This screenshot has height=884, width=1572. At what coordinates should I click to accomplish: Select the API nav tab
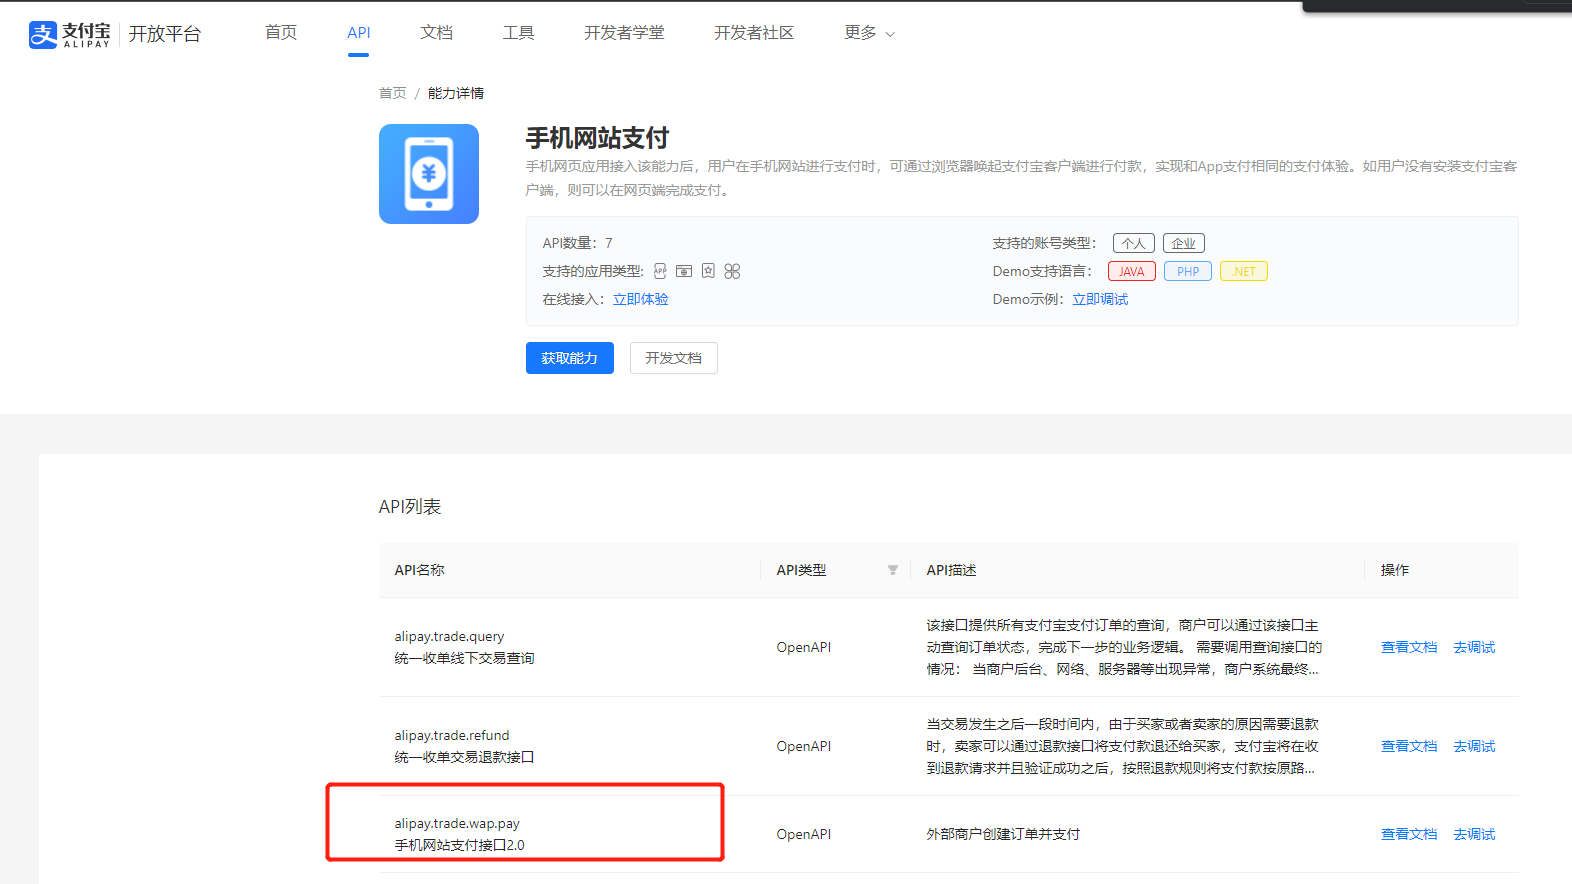pos(359,33)
